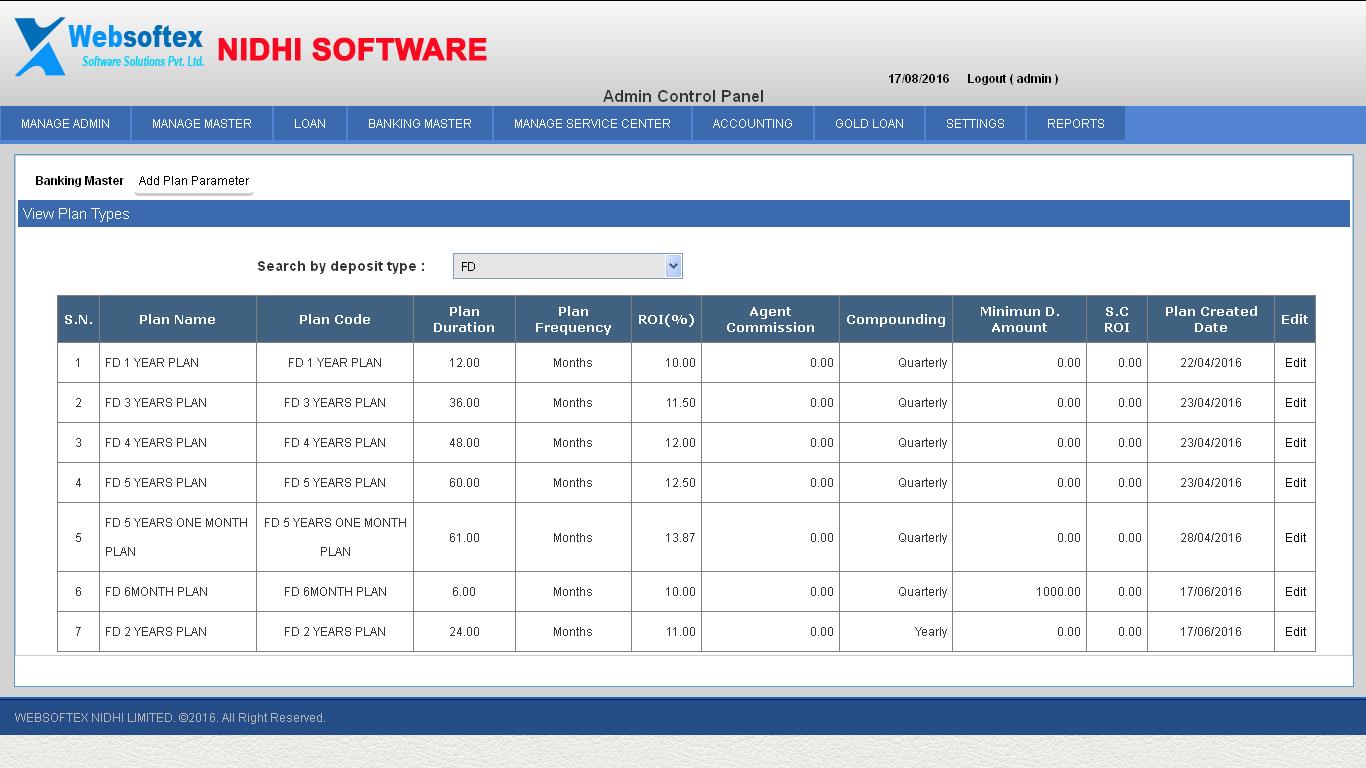
Task: Open the Reports menu
Action: coord(1076,123)
